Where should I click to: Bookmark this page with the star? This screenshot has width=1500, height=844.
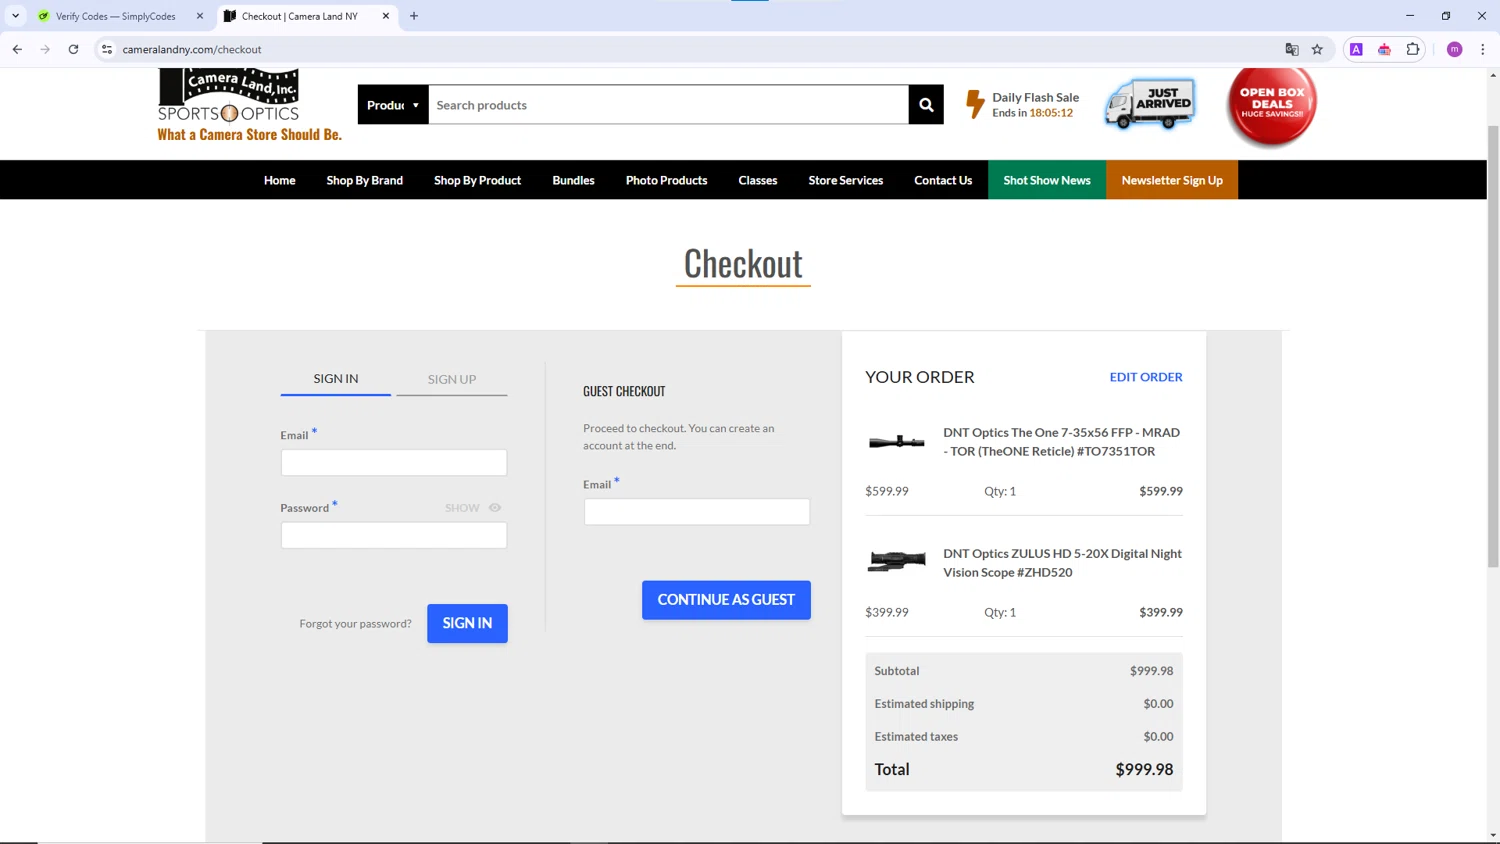point(1317,49)
